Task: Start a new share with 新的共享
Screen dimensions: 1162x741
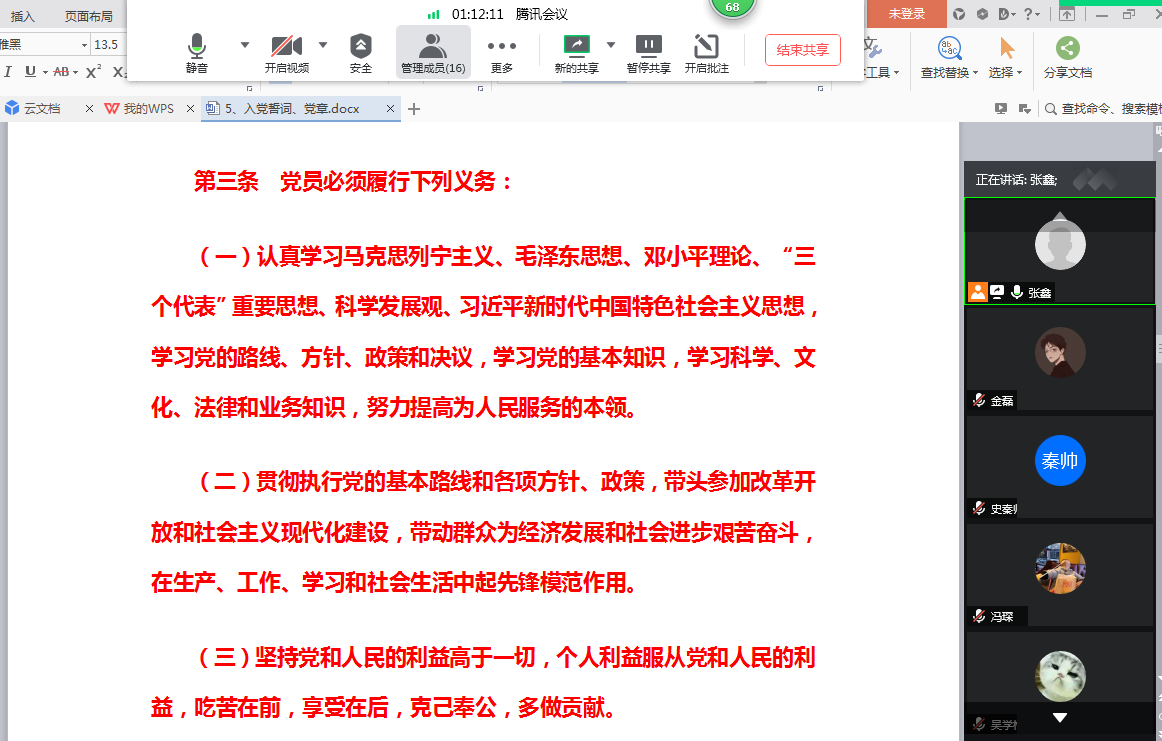Action: coord(576,53)
